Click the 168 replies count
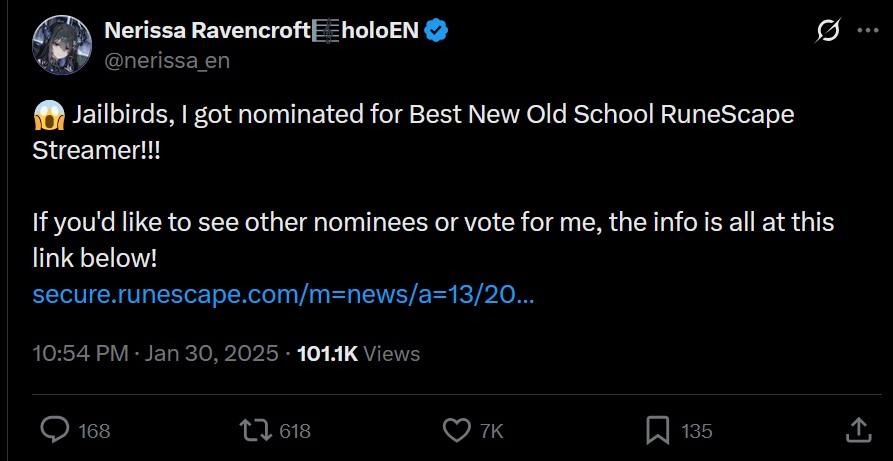Image resolution: width=893 pixels, height=461 pixels. pos(94,431)
